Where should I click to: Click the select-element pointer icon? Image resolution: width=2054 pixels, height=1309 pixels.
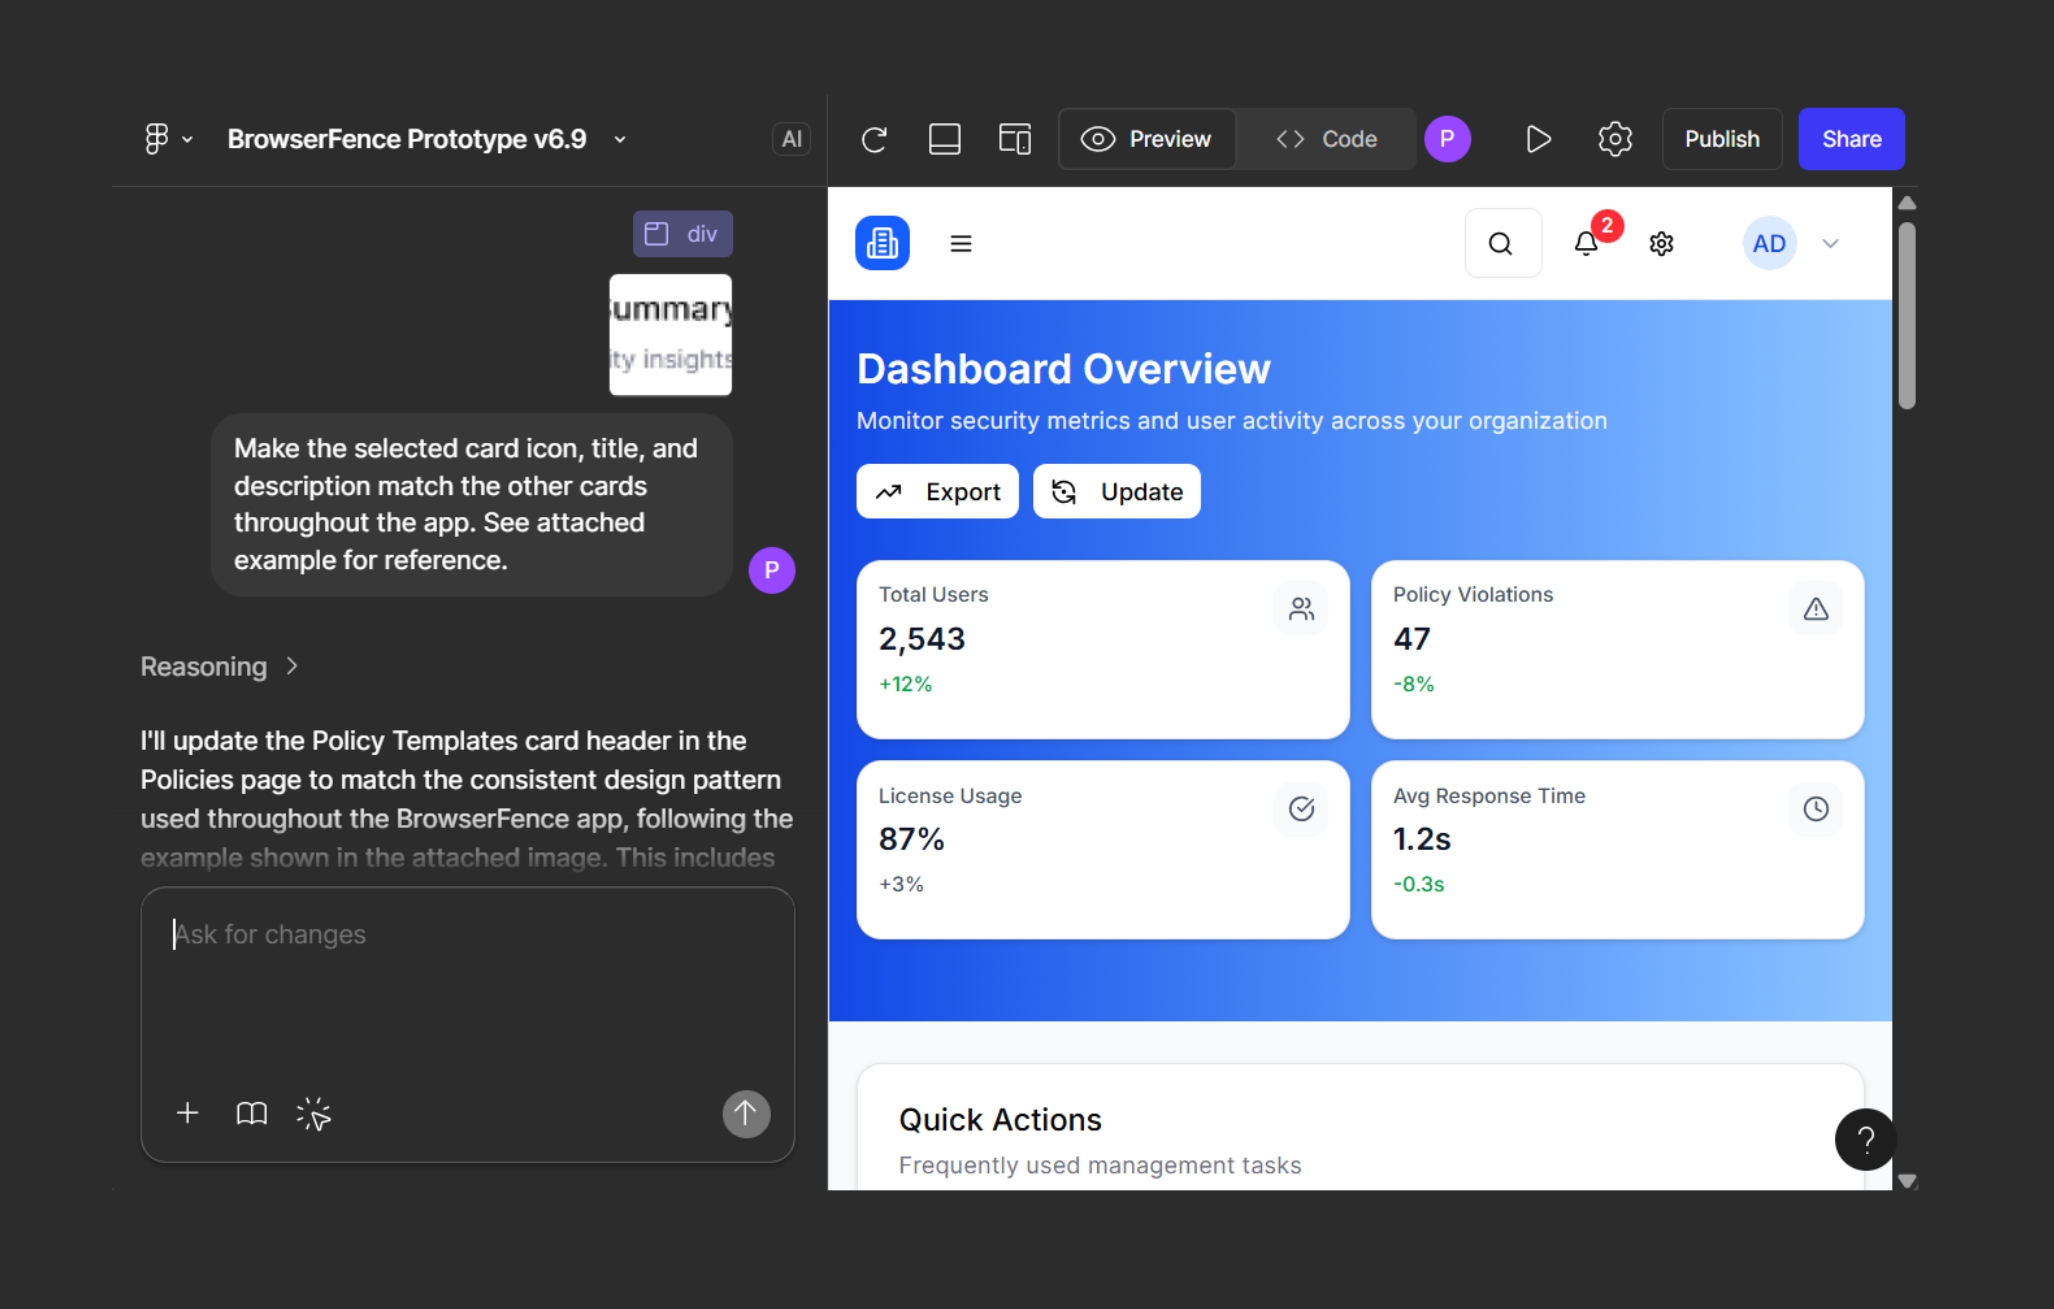tap(314, 1113)
